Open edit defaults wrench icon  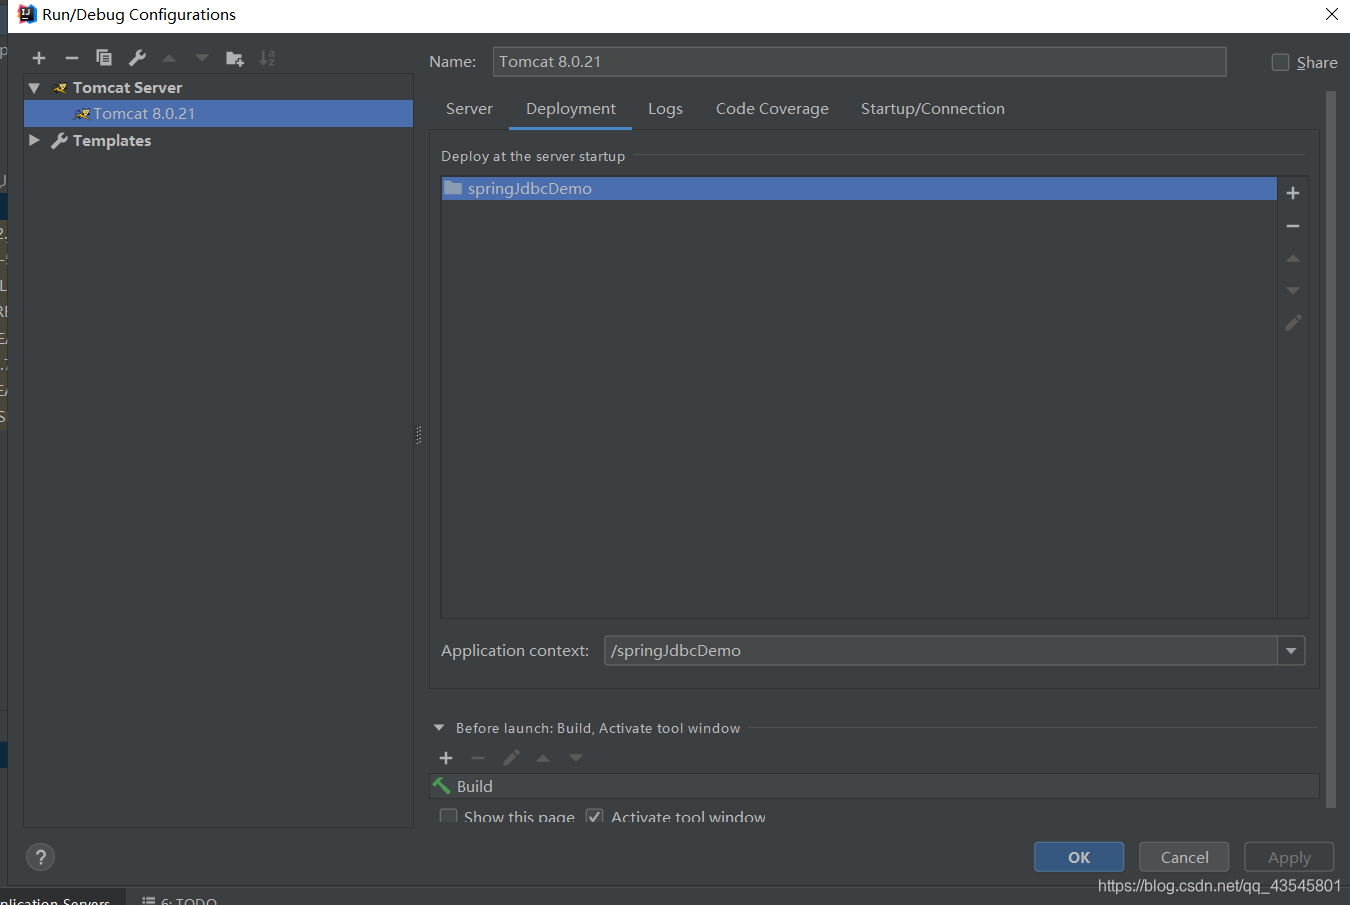coord(138,58)
